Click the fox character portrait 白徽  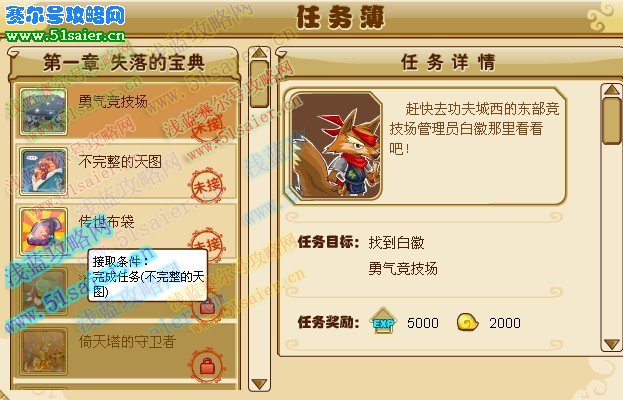pos(336,145)
